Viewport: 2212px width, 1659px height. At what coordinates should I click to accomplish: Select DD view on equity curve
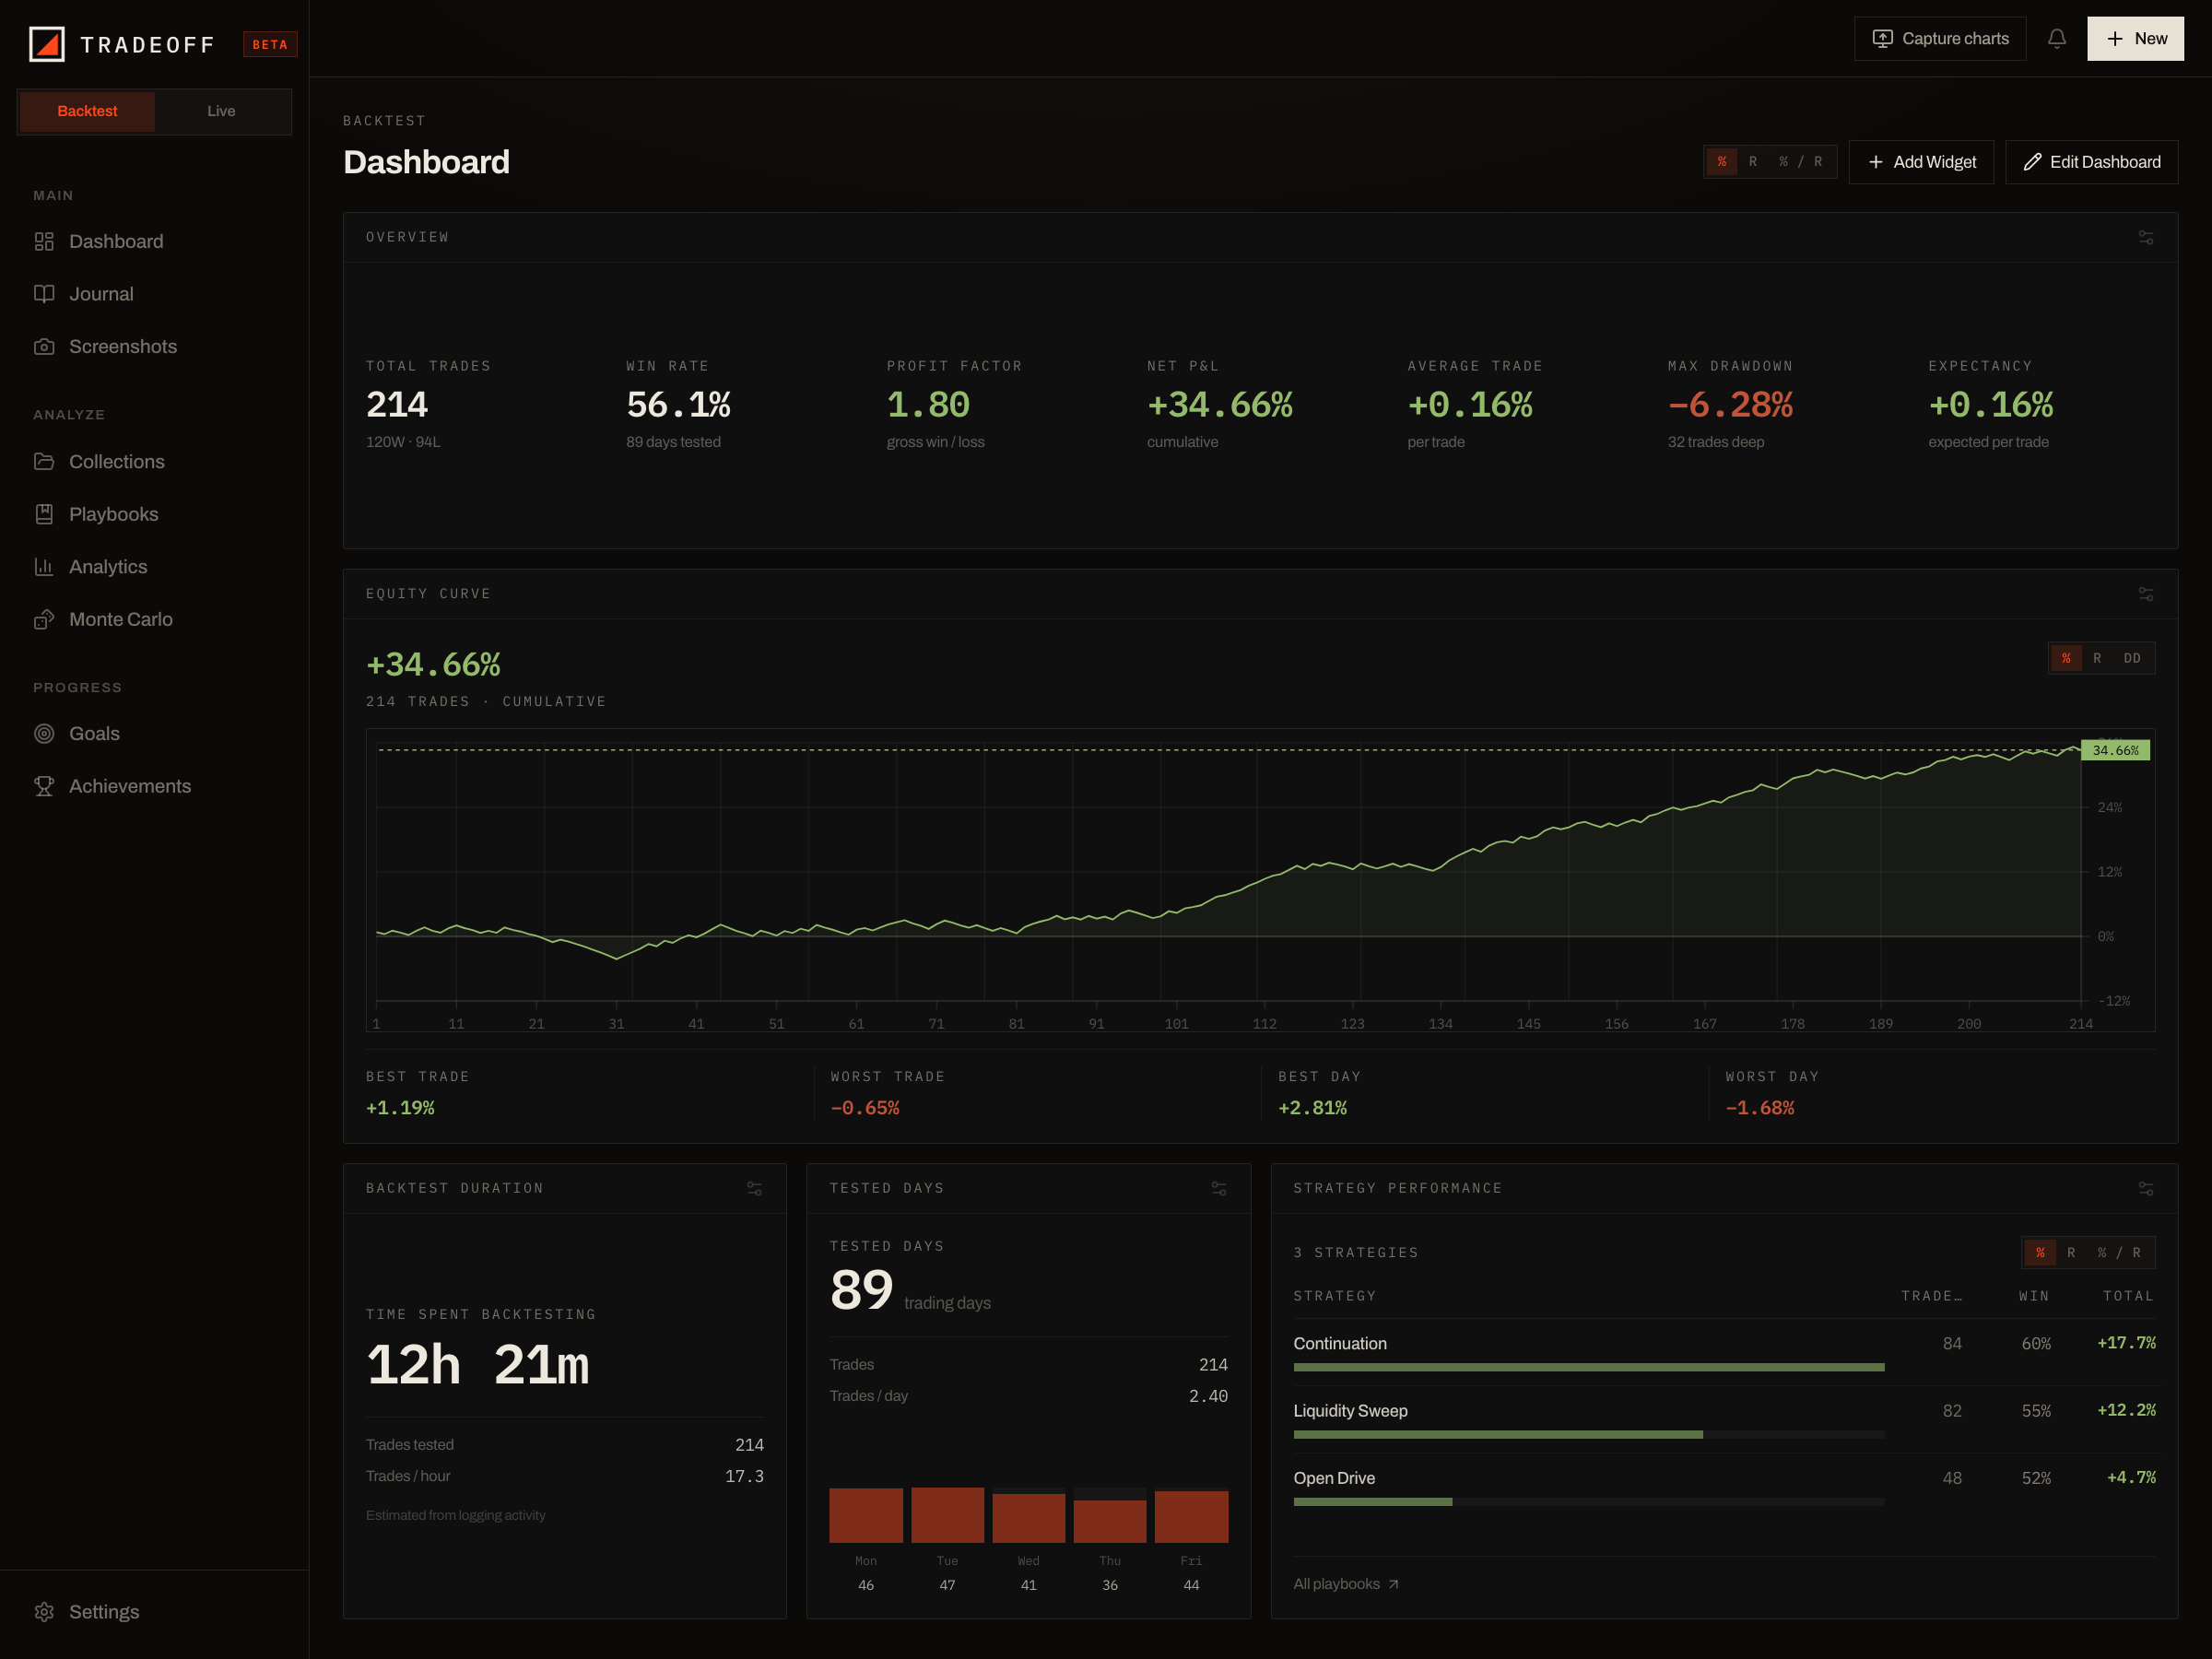click(x=2132, y=658)
